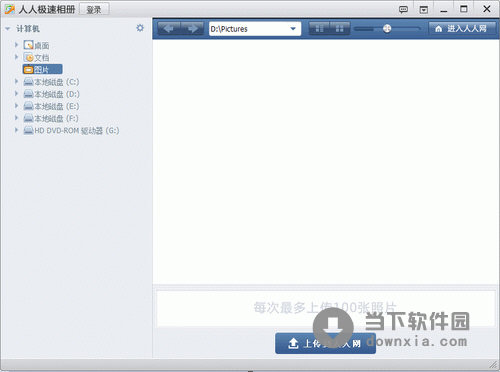Expand the 桌面 tree node
Viewport: 500px width, 372px height.
16,45
